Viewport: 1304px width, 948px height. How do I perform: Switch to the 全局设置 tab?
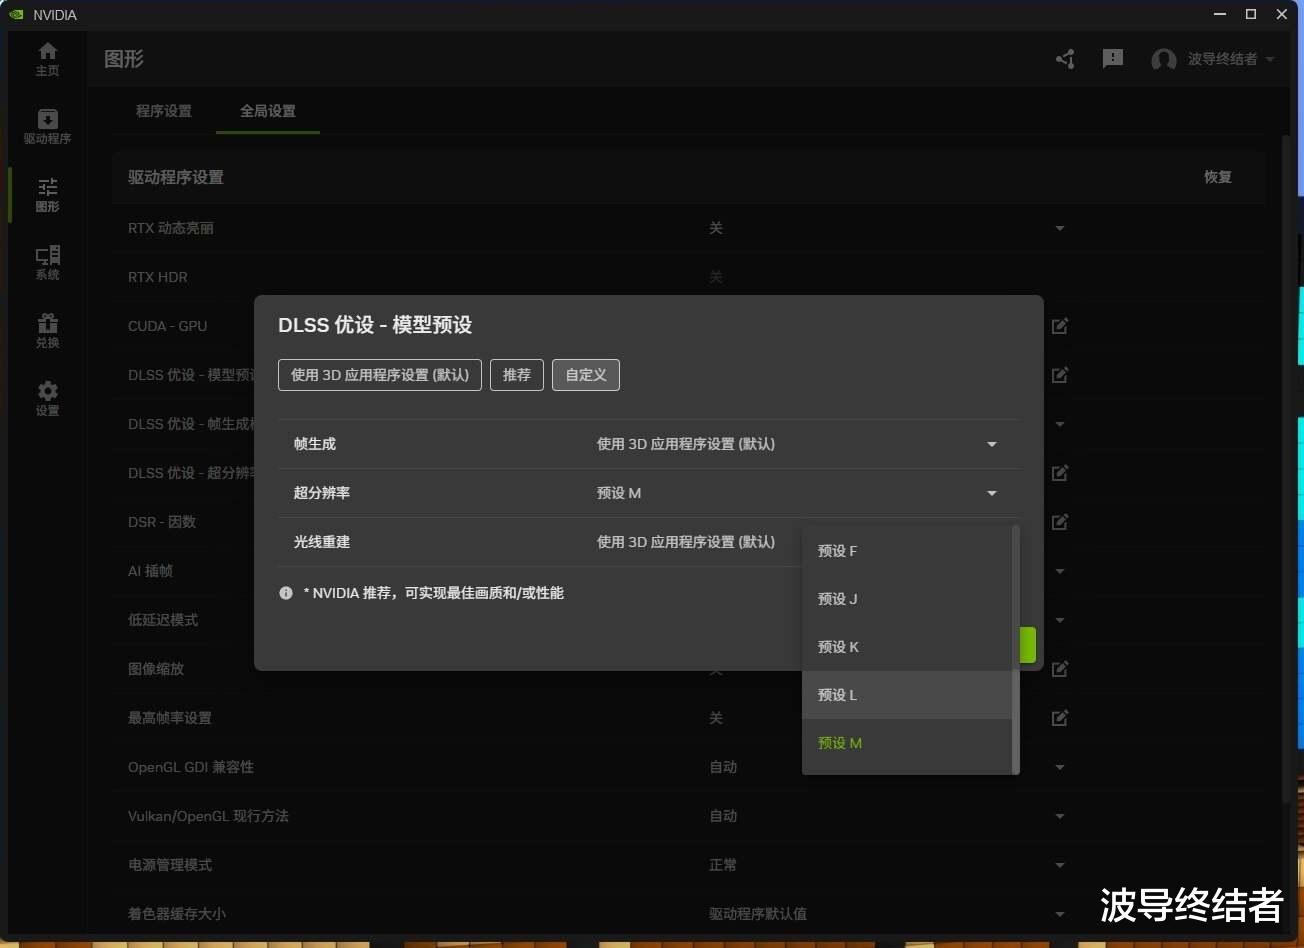click(x=268, y=111)
